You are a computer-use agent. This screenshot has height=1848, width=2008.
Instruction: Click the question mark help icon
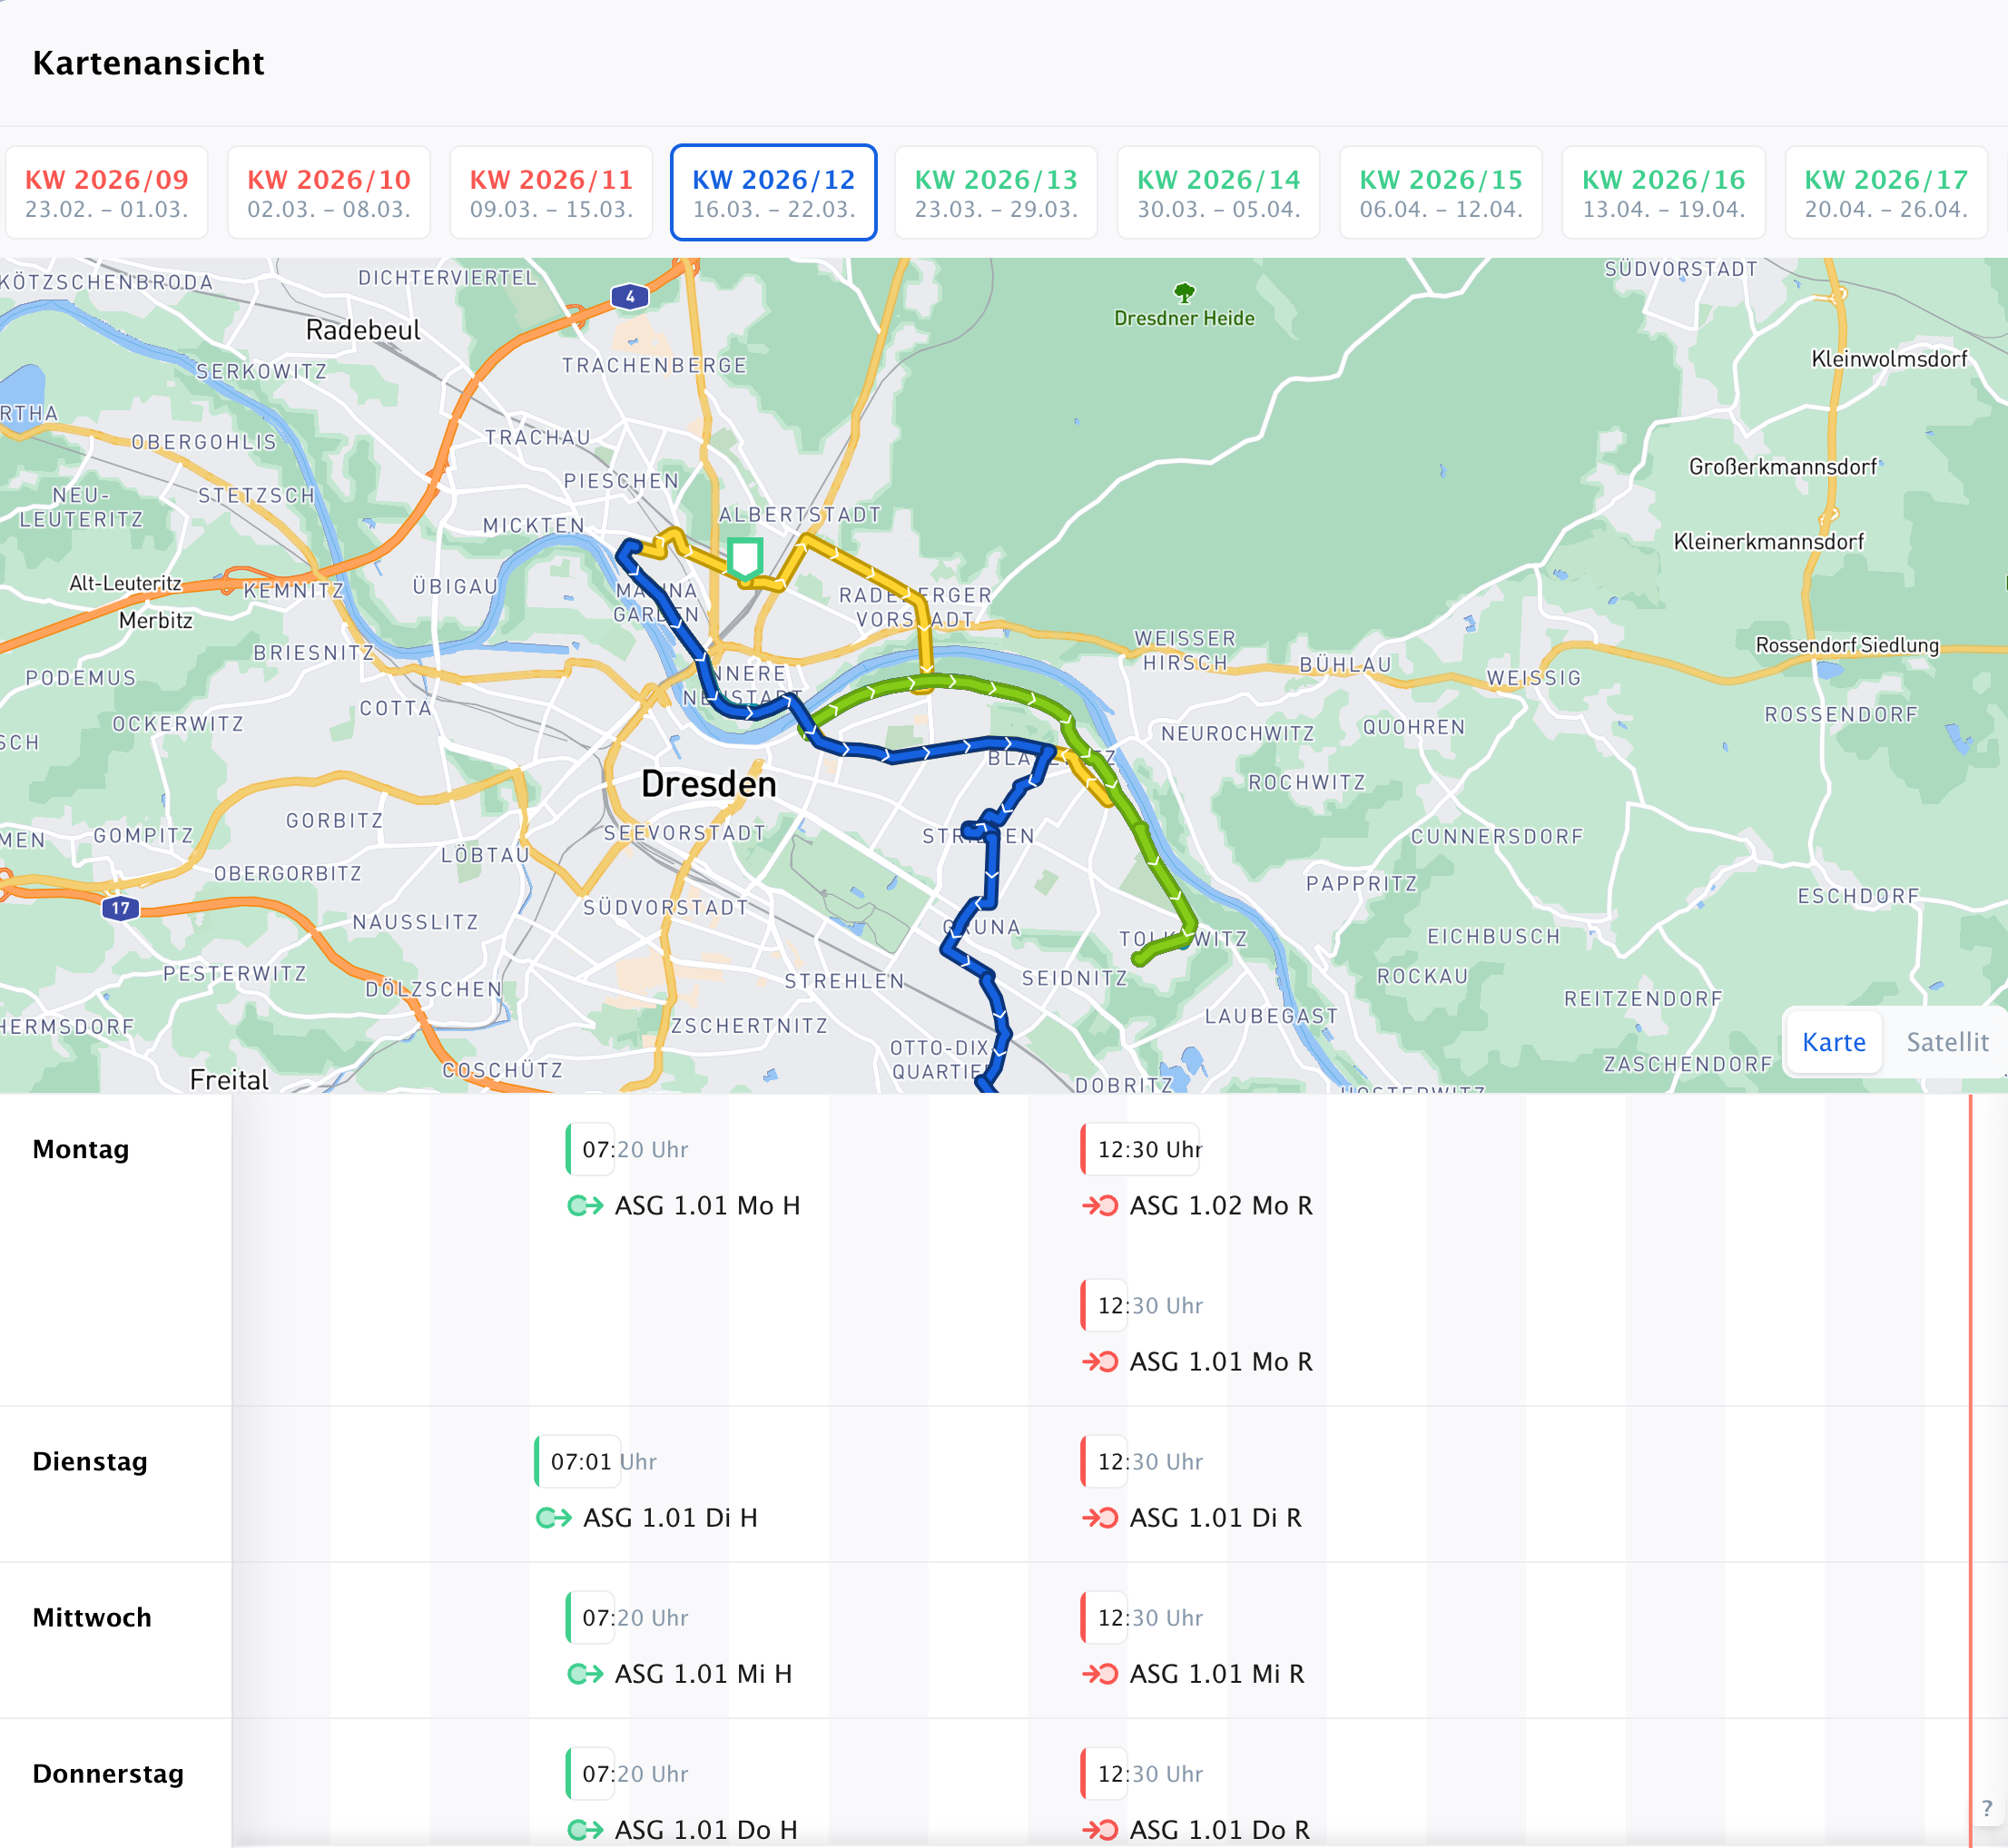tap(1986, 1808)
